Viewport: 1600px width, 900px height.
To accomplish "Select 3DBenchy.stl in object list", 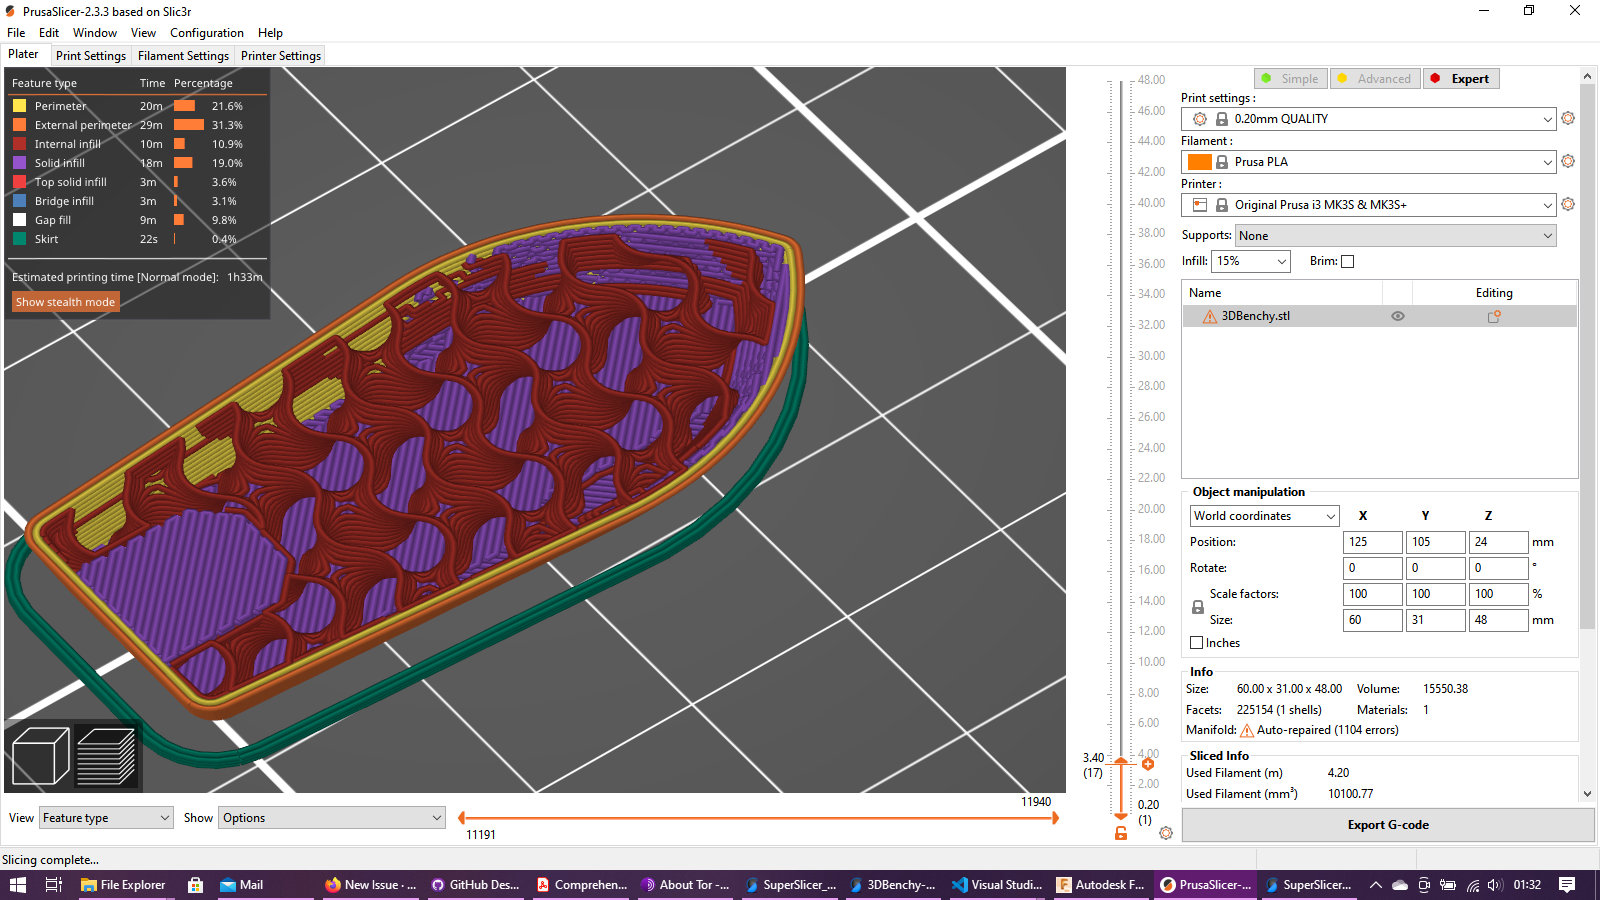I will click(1380, 316).
